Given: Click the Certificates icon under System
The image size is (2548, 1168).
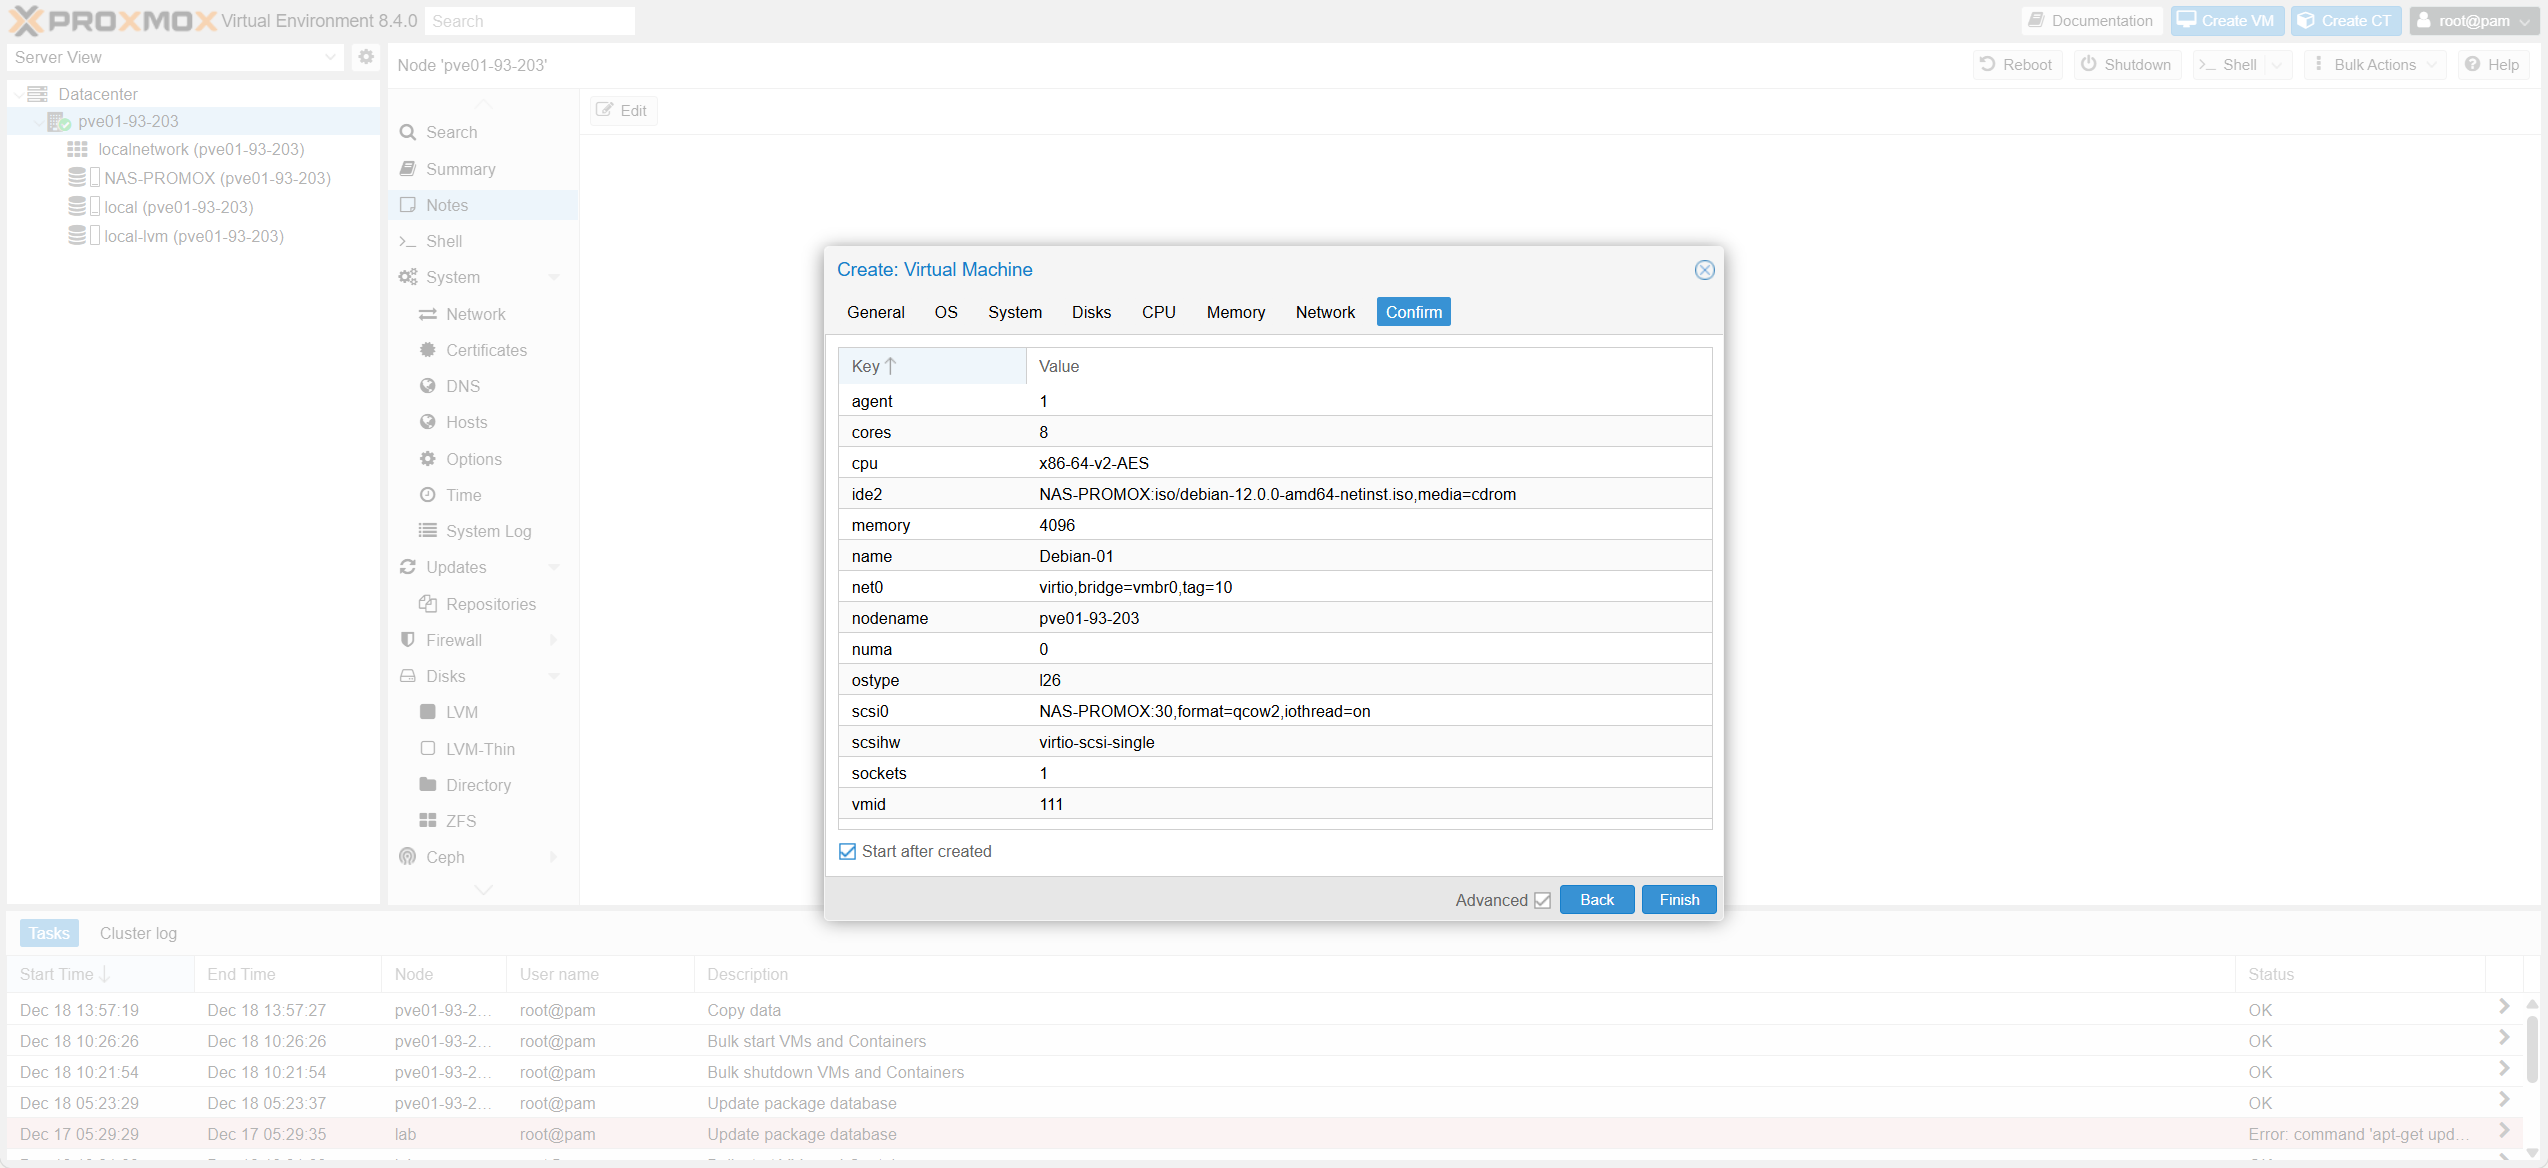Looking at the screenshot, I should (428, 350).
